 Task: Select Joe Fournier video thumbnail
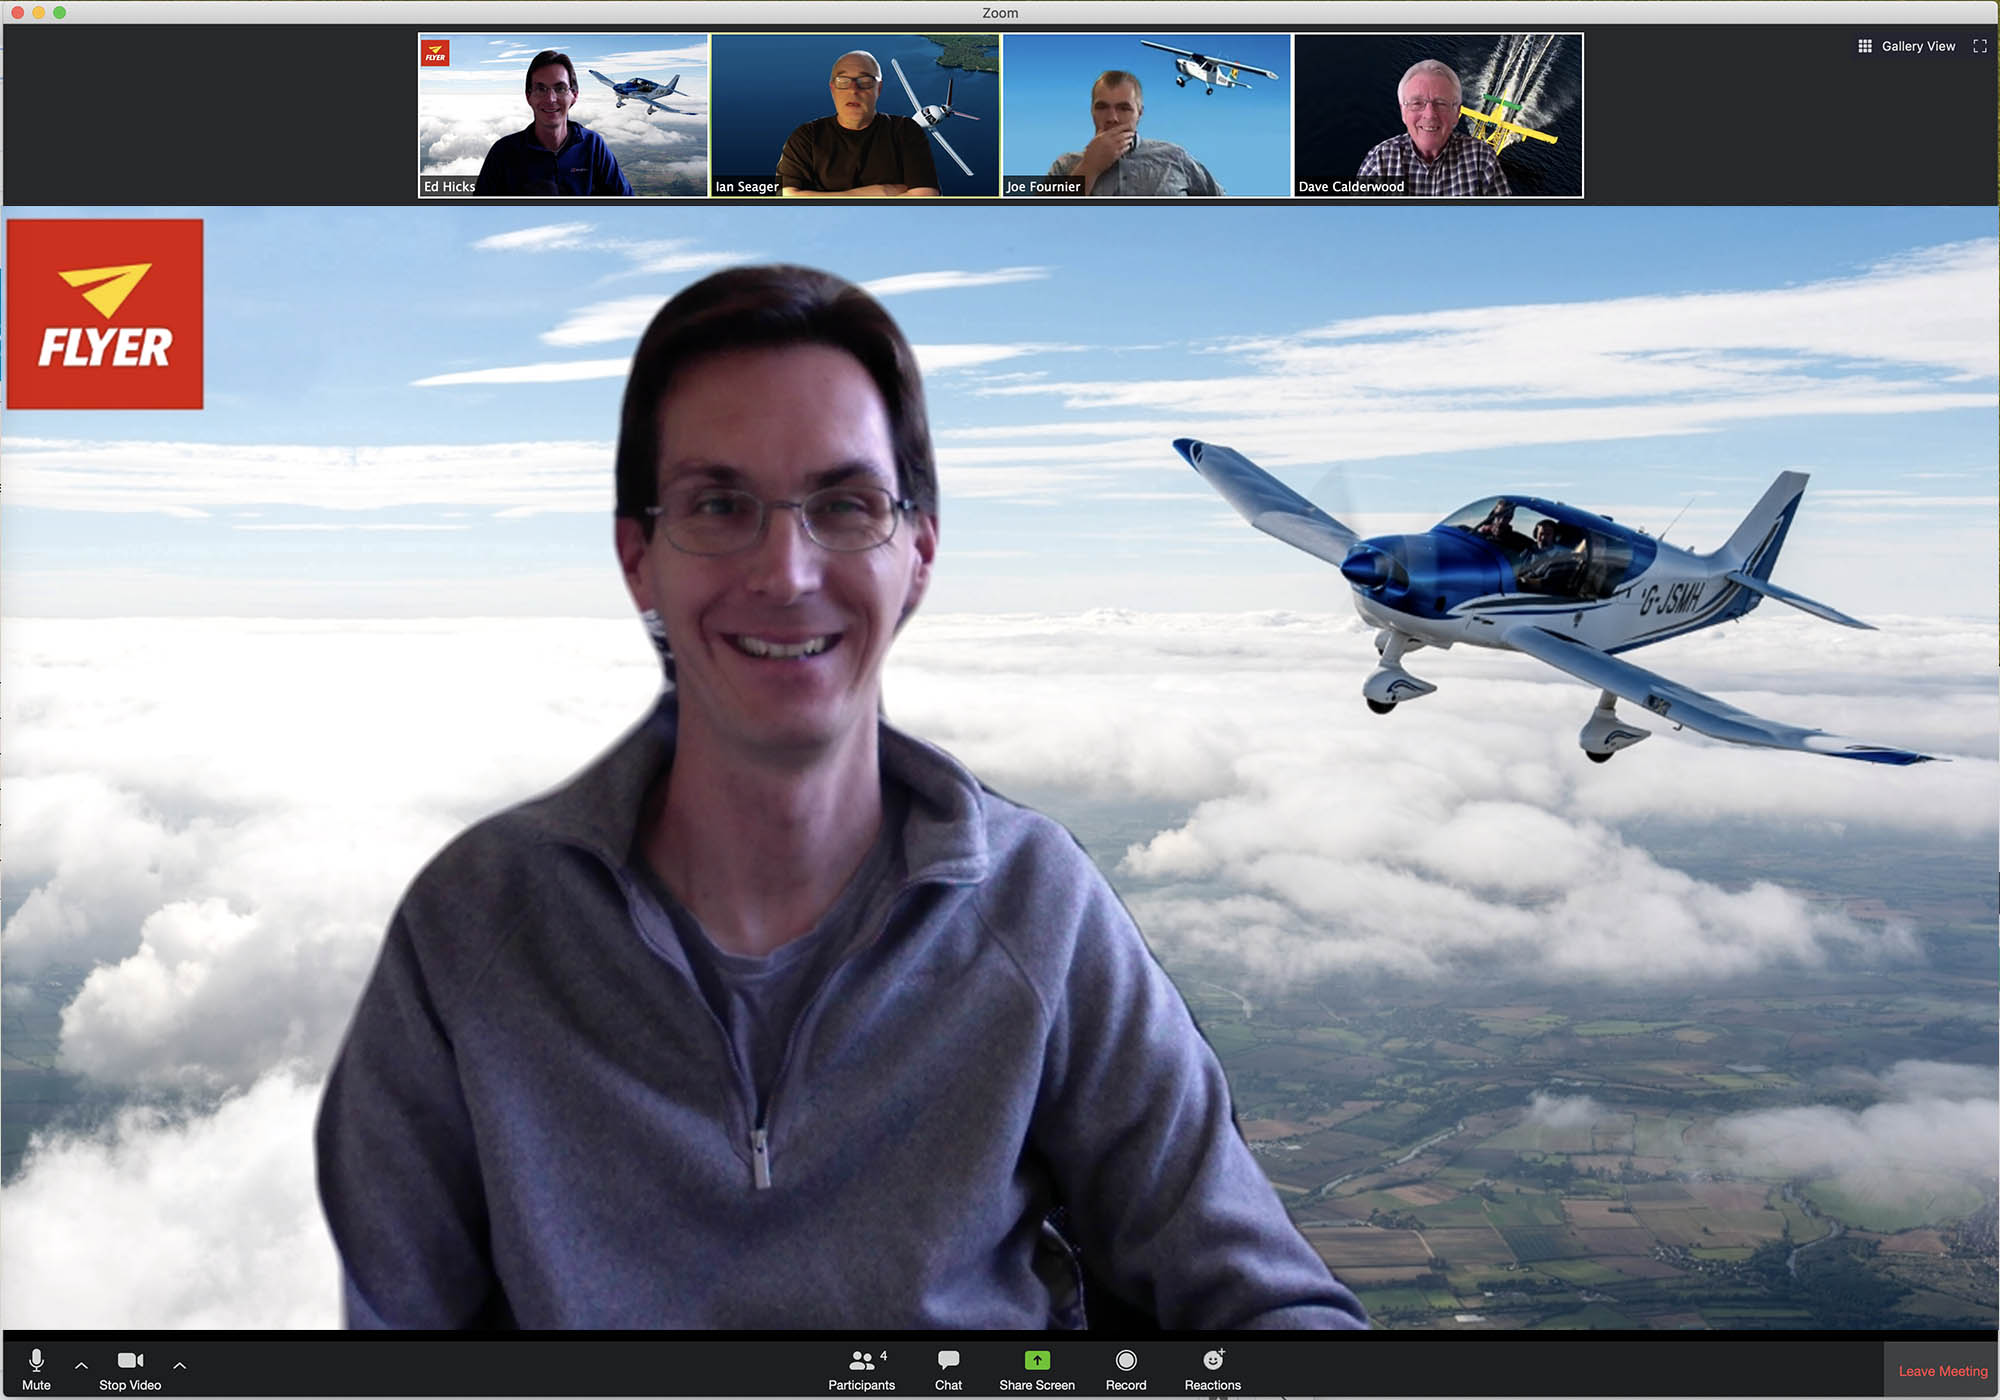coord(1147,115)
